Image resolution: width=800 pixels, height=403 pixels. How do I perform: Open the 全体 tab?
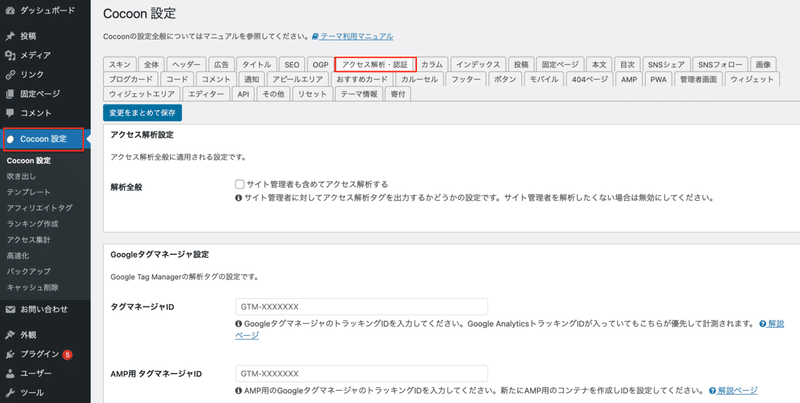coord(152,65)
